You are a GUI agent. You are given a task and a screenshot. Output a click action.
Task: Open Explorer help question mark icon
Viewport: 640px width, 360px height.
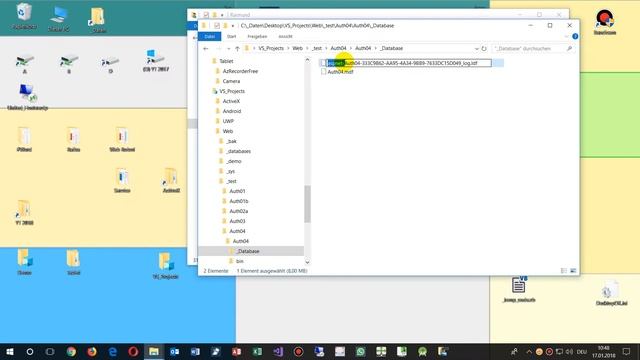tap(575, 36)
